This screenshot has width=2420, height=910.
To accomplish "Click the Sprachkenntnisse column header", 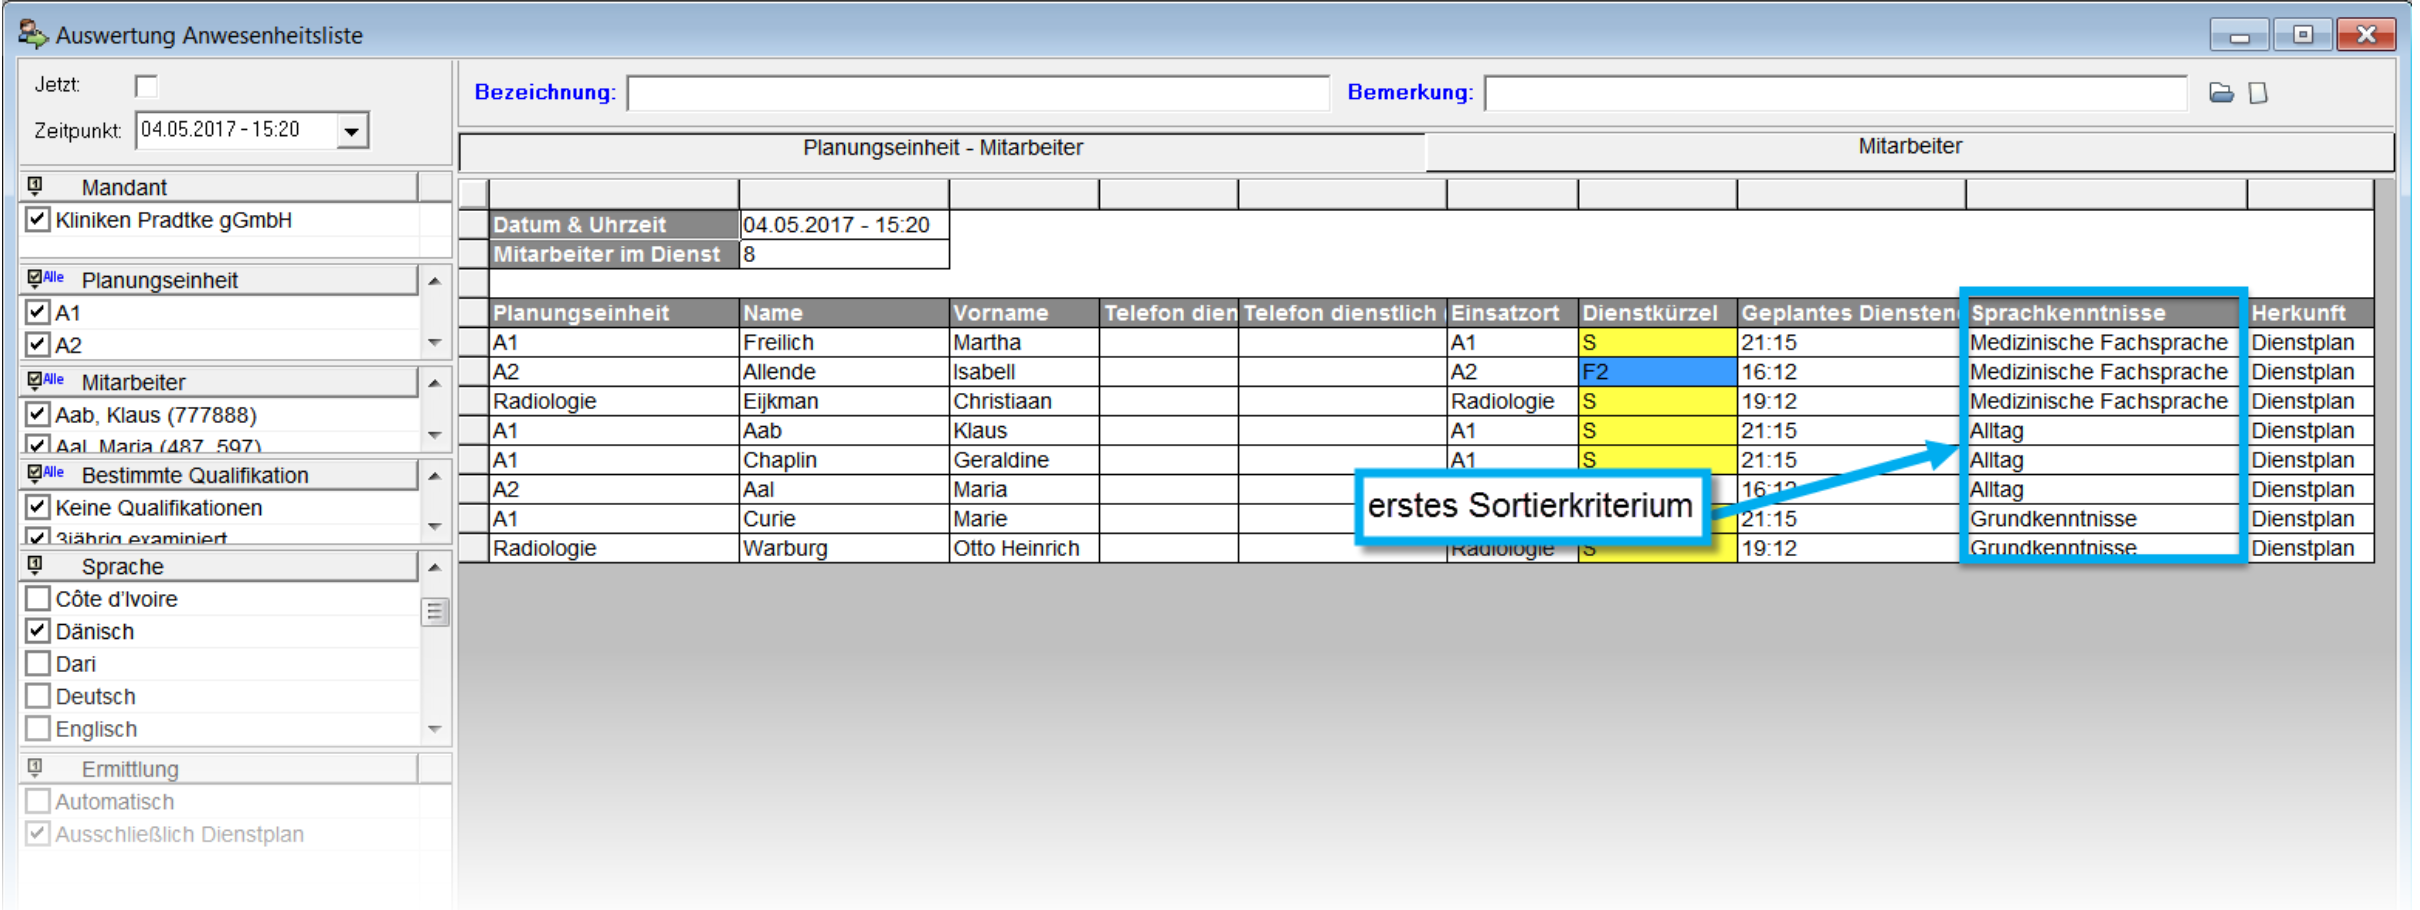I will click(2100, 313).
